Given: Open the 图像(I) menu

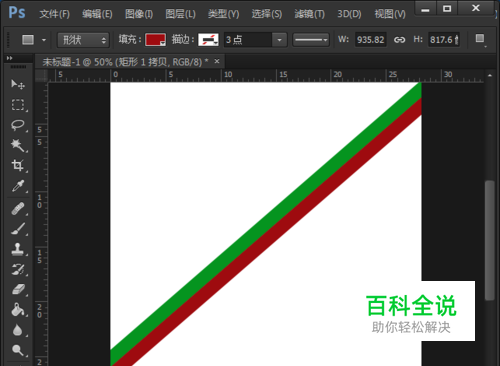Looking at the screenshot, I should 139,14.
